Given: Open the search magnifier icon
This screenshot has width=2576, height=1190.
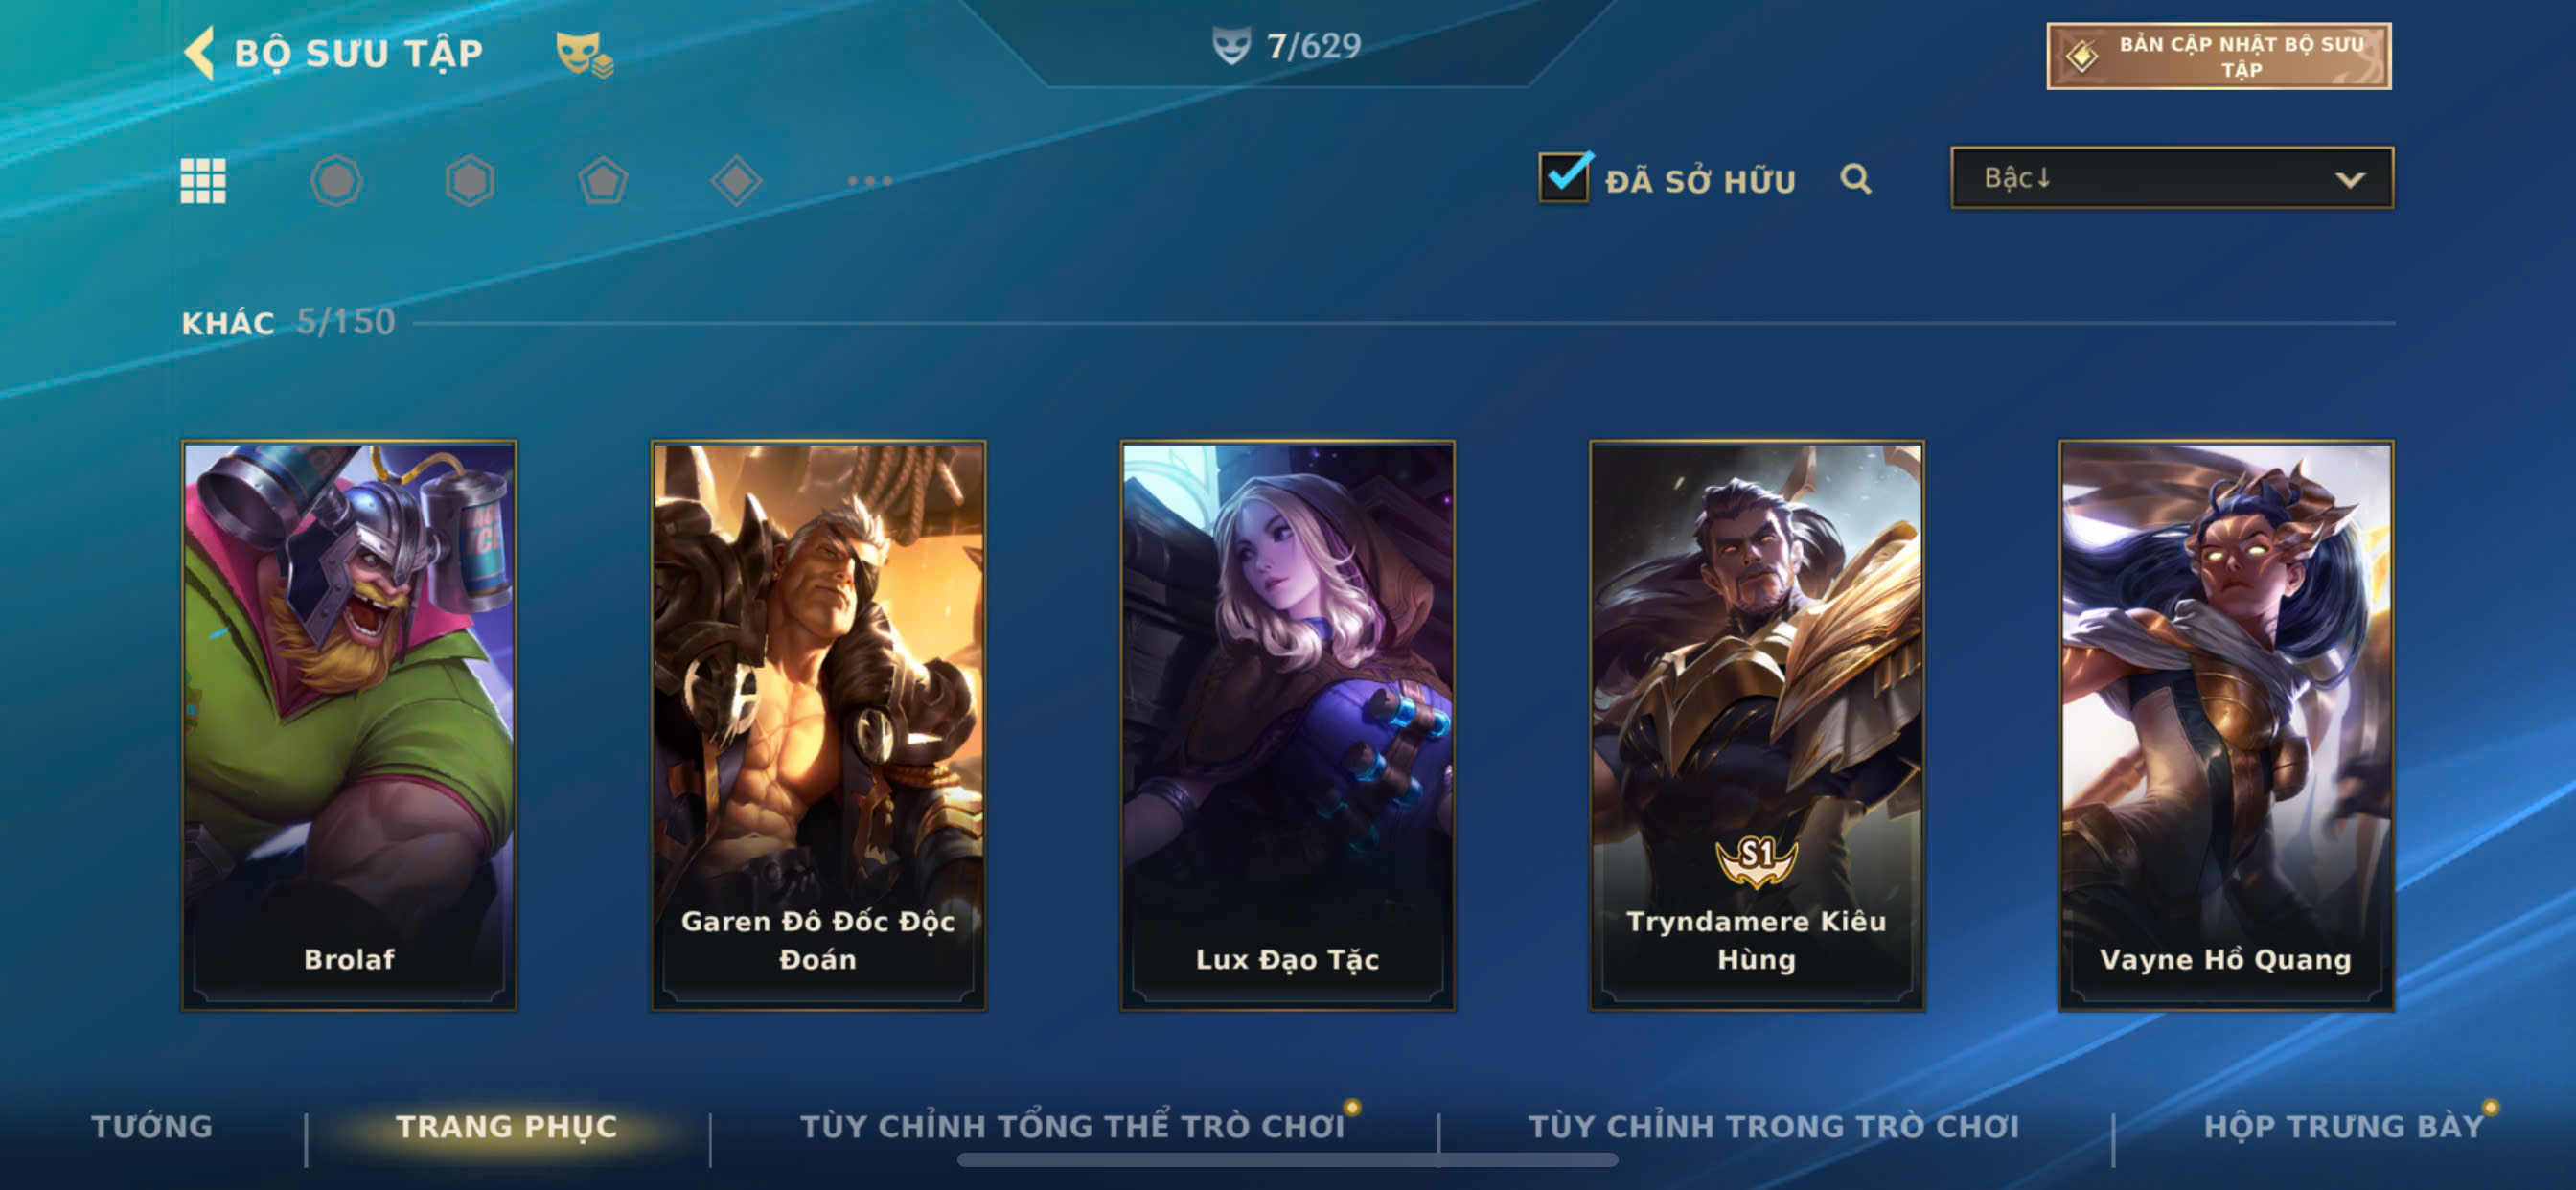Looking at the screenshot, I should [x=1856, y=179].
